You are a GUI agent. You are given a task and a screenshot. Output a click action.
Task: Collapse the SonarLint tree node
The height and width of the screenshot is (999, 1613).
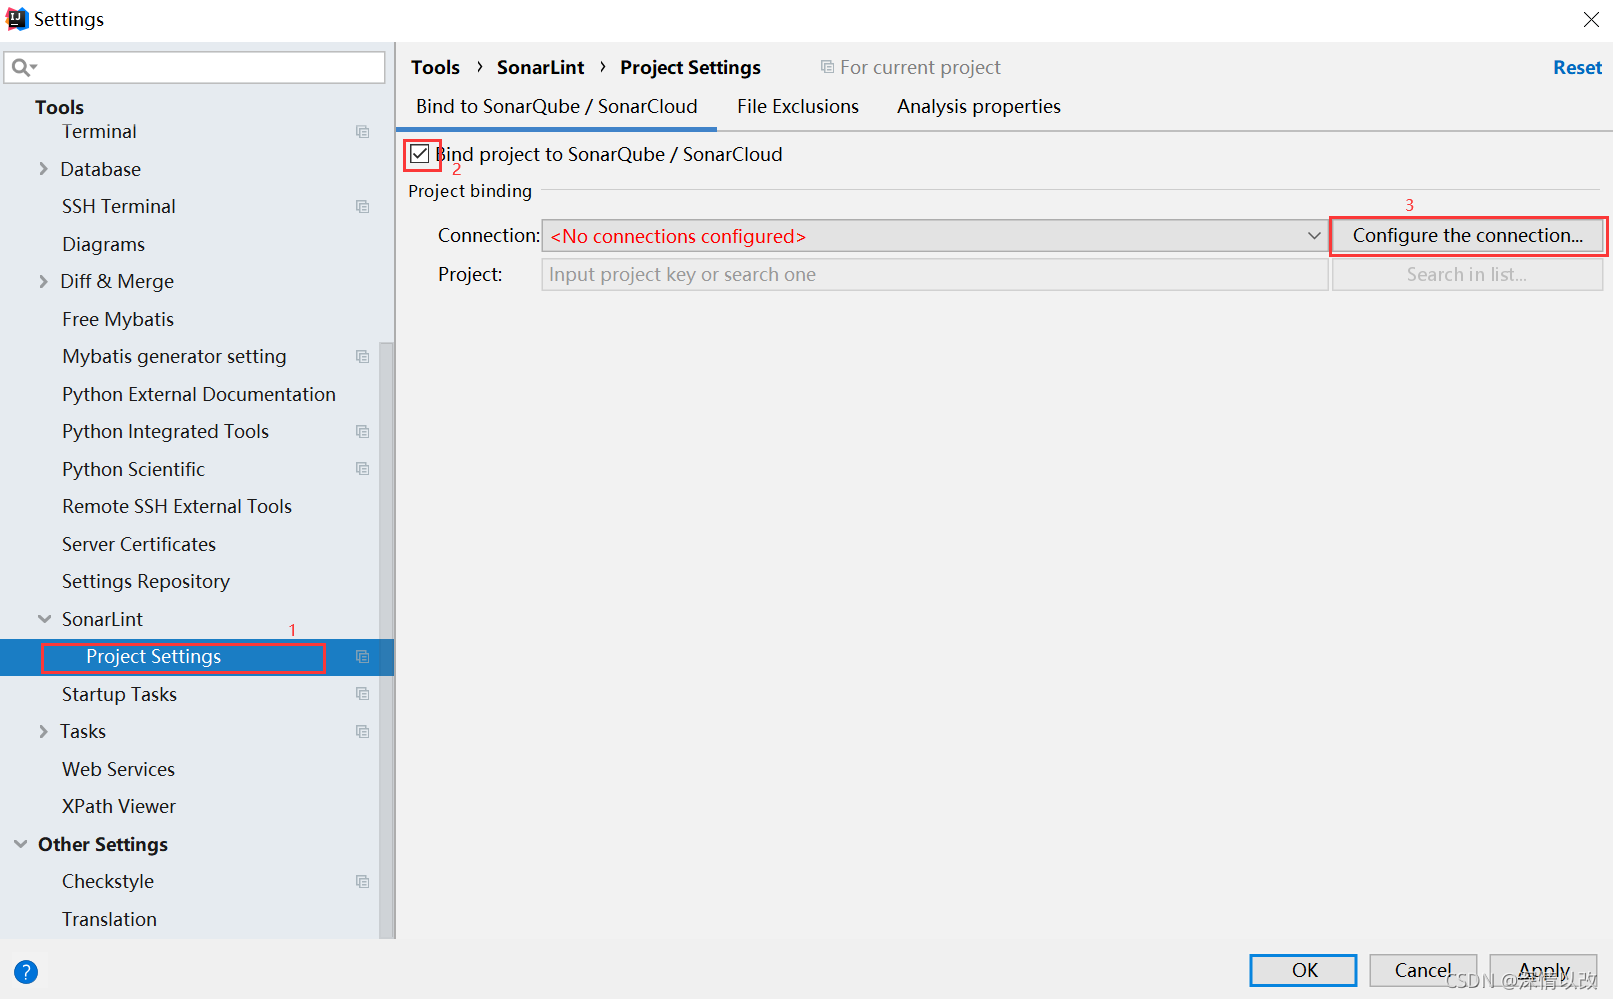(44, 619)
